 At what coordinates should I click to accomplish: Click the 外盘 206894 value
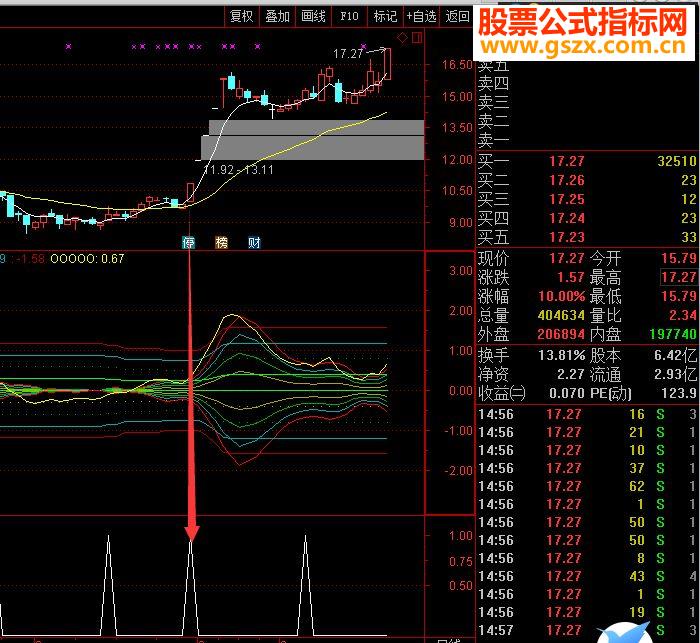click(x=561, y=334)
